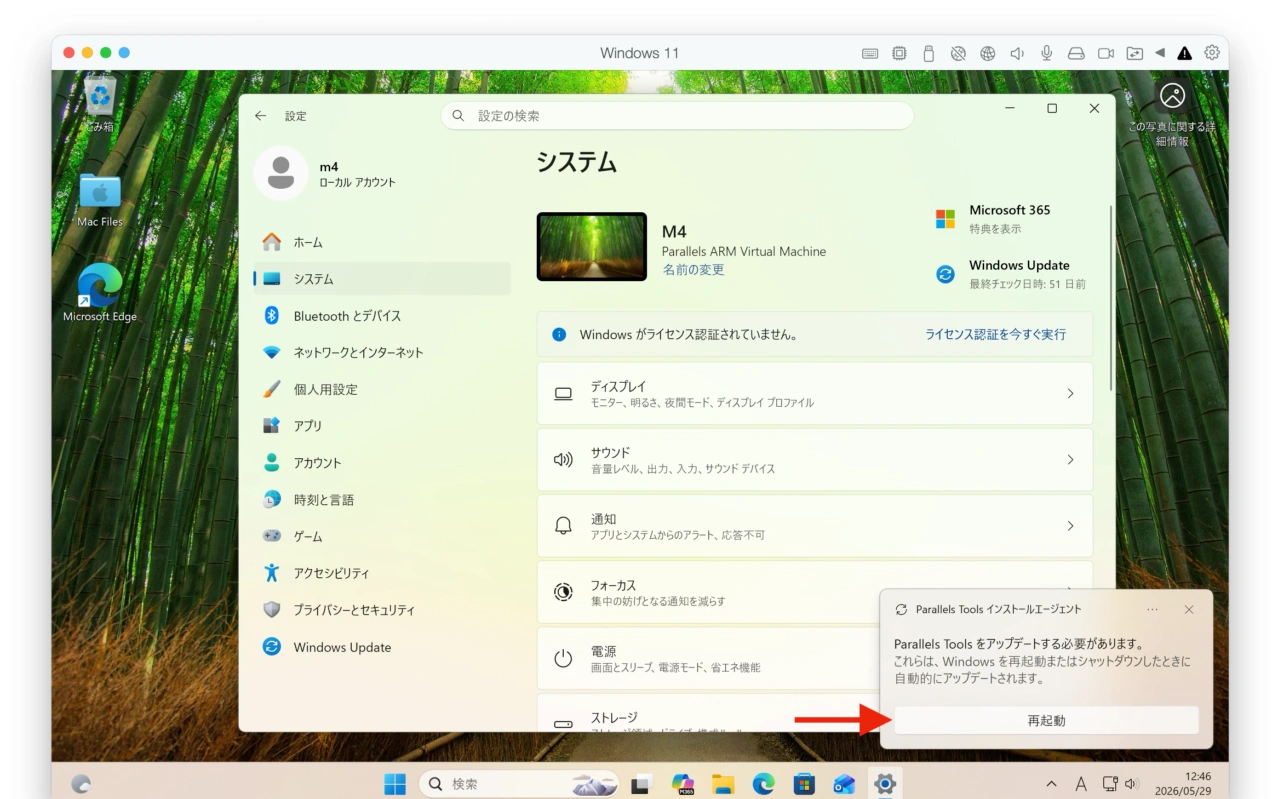This screenshot has height=799, width=1280.
Task: Show hidden system tray icons
Action: pyautogui.click(x=1051, y=784)
